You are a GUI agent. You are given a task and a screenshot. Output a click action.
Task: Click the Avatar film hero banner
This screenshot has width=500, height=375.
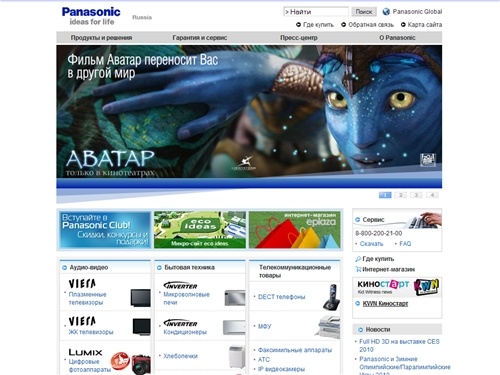(x=249, y=116)
